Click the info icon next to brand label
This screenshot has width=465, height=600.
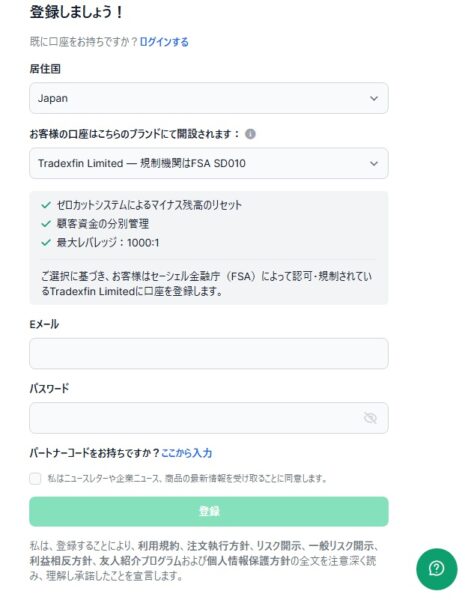(250, 134)
